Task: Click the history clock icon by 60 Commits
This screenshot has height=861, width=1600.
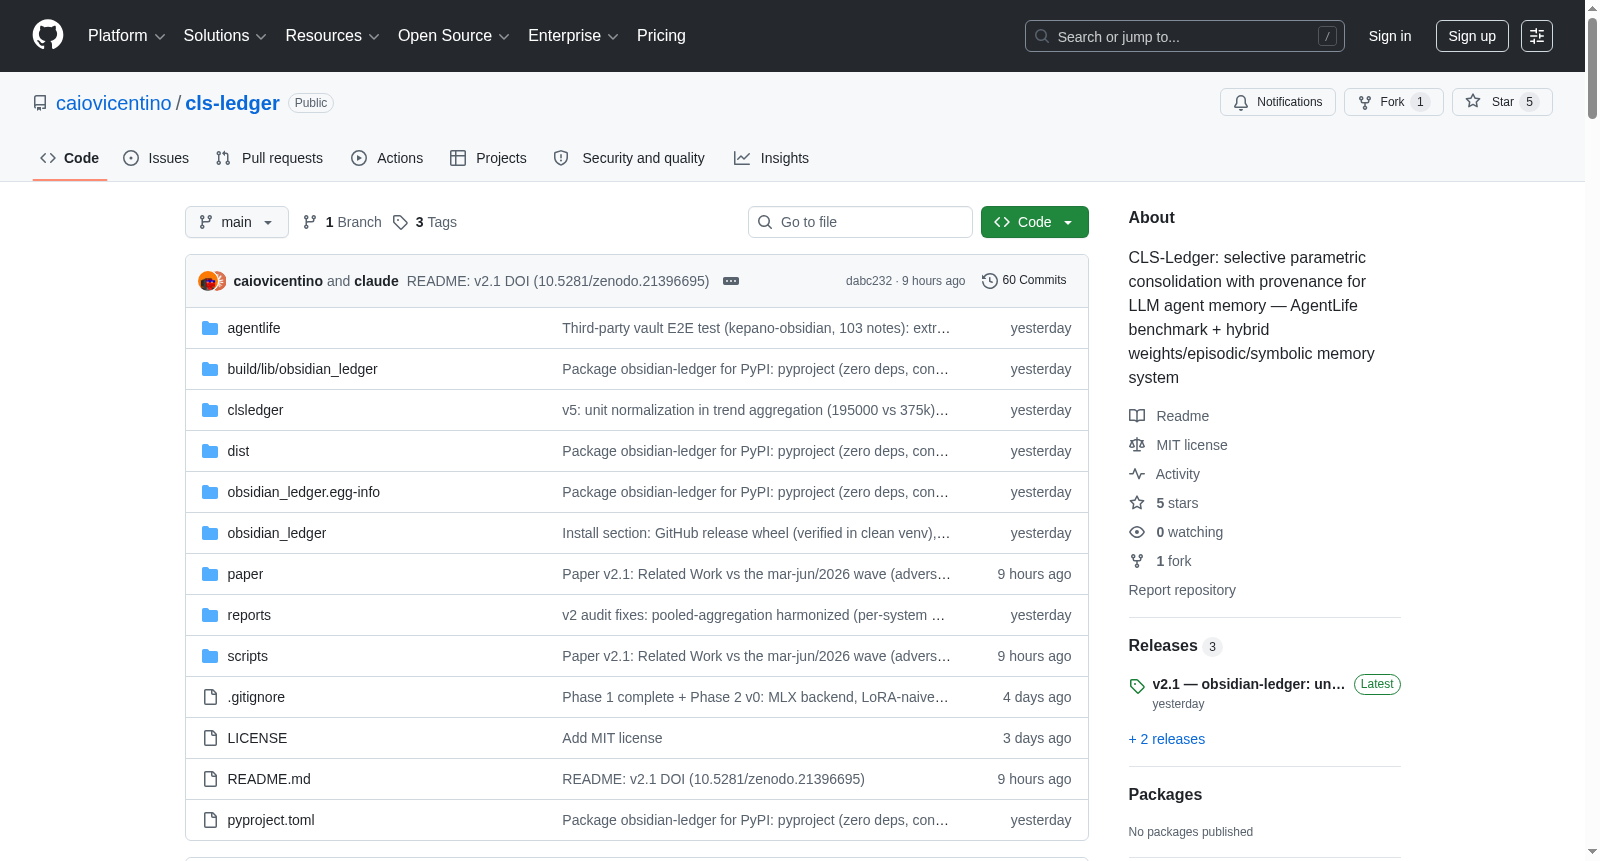Action: pos(990,281)
